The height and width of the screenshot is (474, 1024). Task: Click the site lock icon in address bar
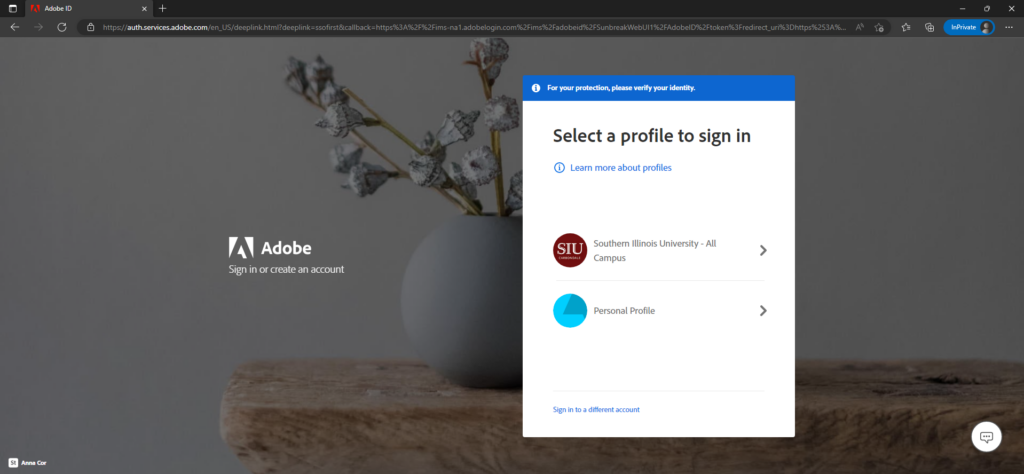coord(90,27)
